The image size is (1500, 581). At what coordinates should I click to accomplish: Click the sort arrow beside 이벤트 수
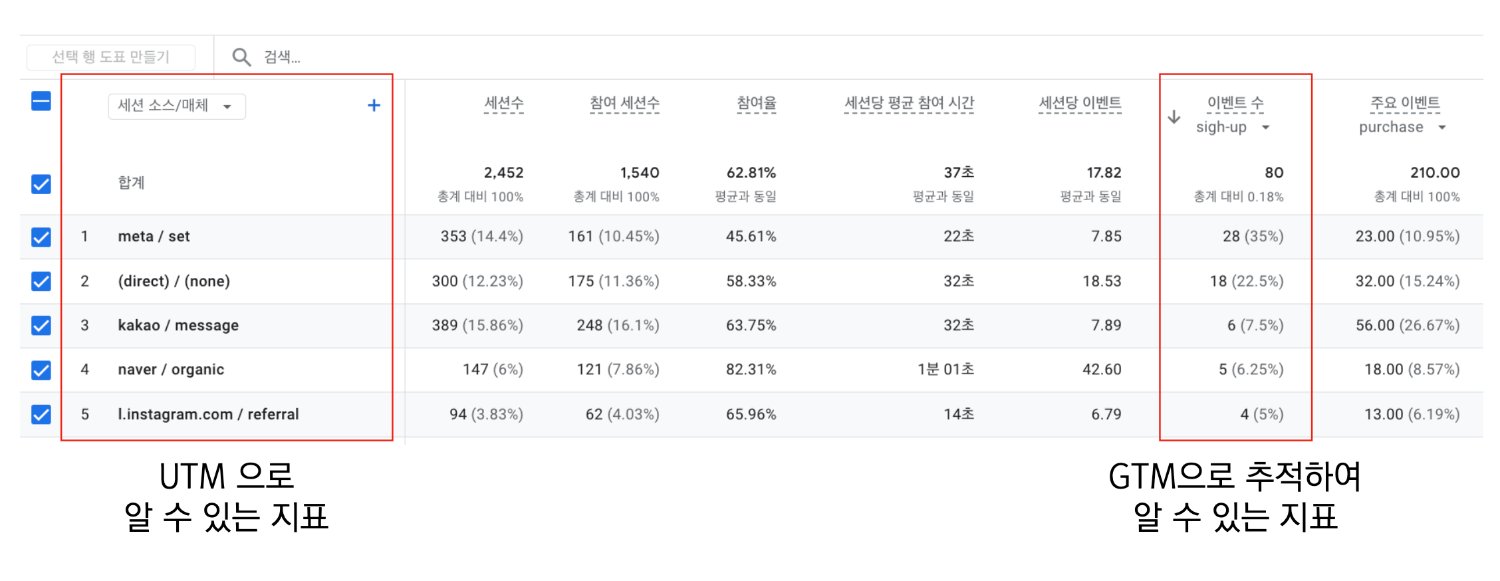click(x=1174, y=117)
